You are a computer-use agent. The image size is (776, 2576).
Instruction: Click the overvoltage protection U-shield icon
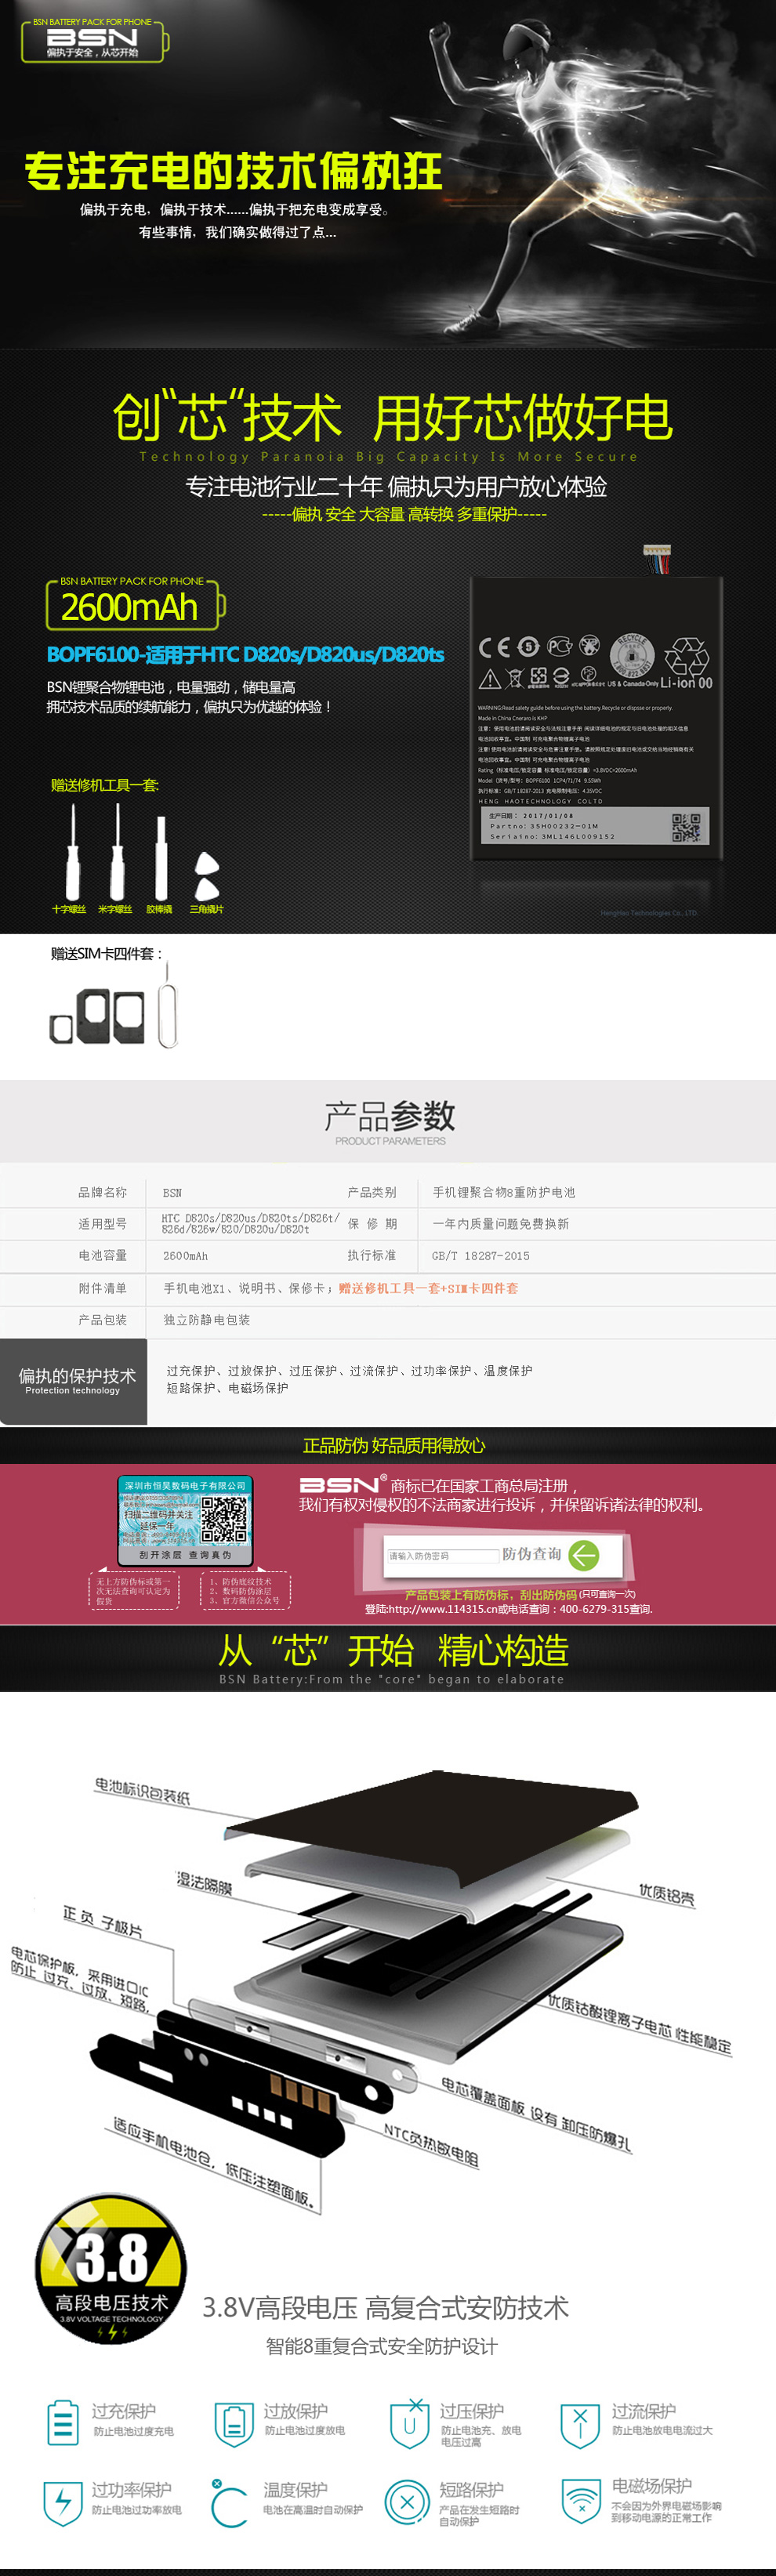[x=409, y=2423]
